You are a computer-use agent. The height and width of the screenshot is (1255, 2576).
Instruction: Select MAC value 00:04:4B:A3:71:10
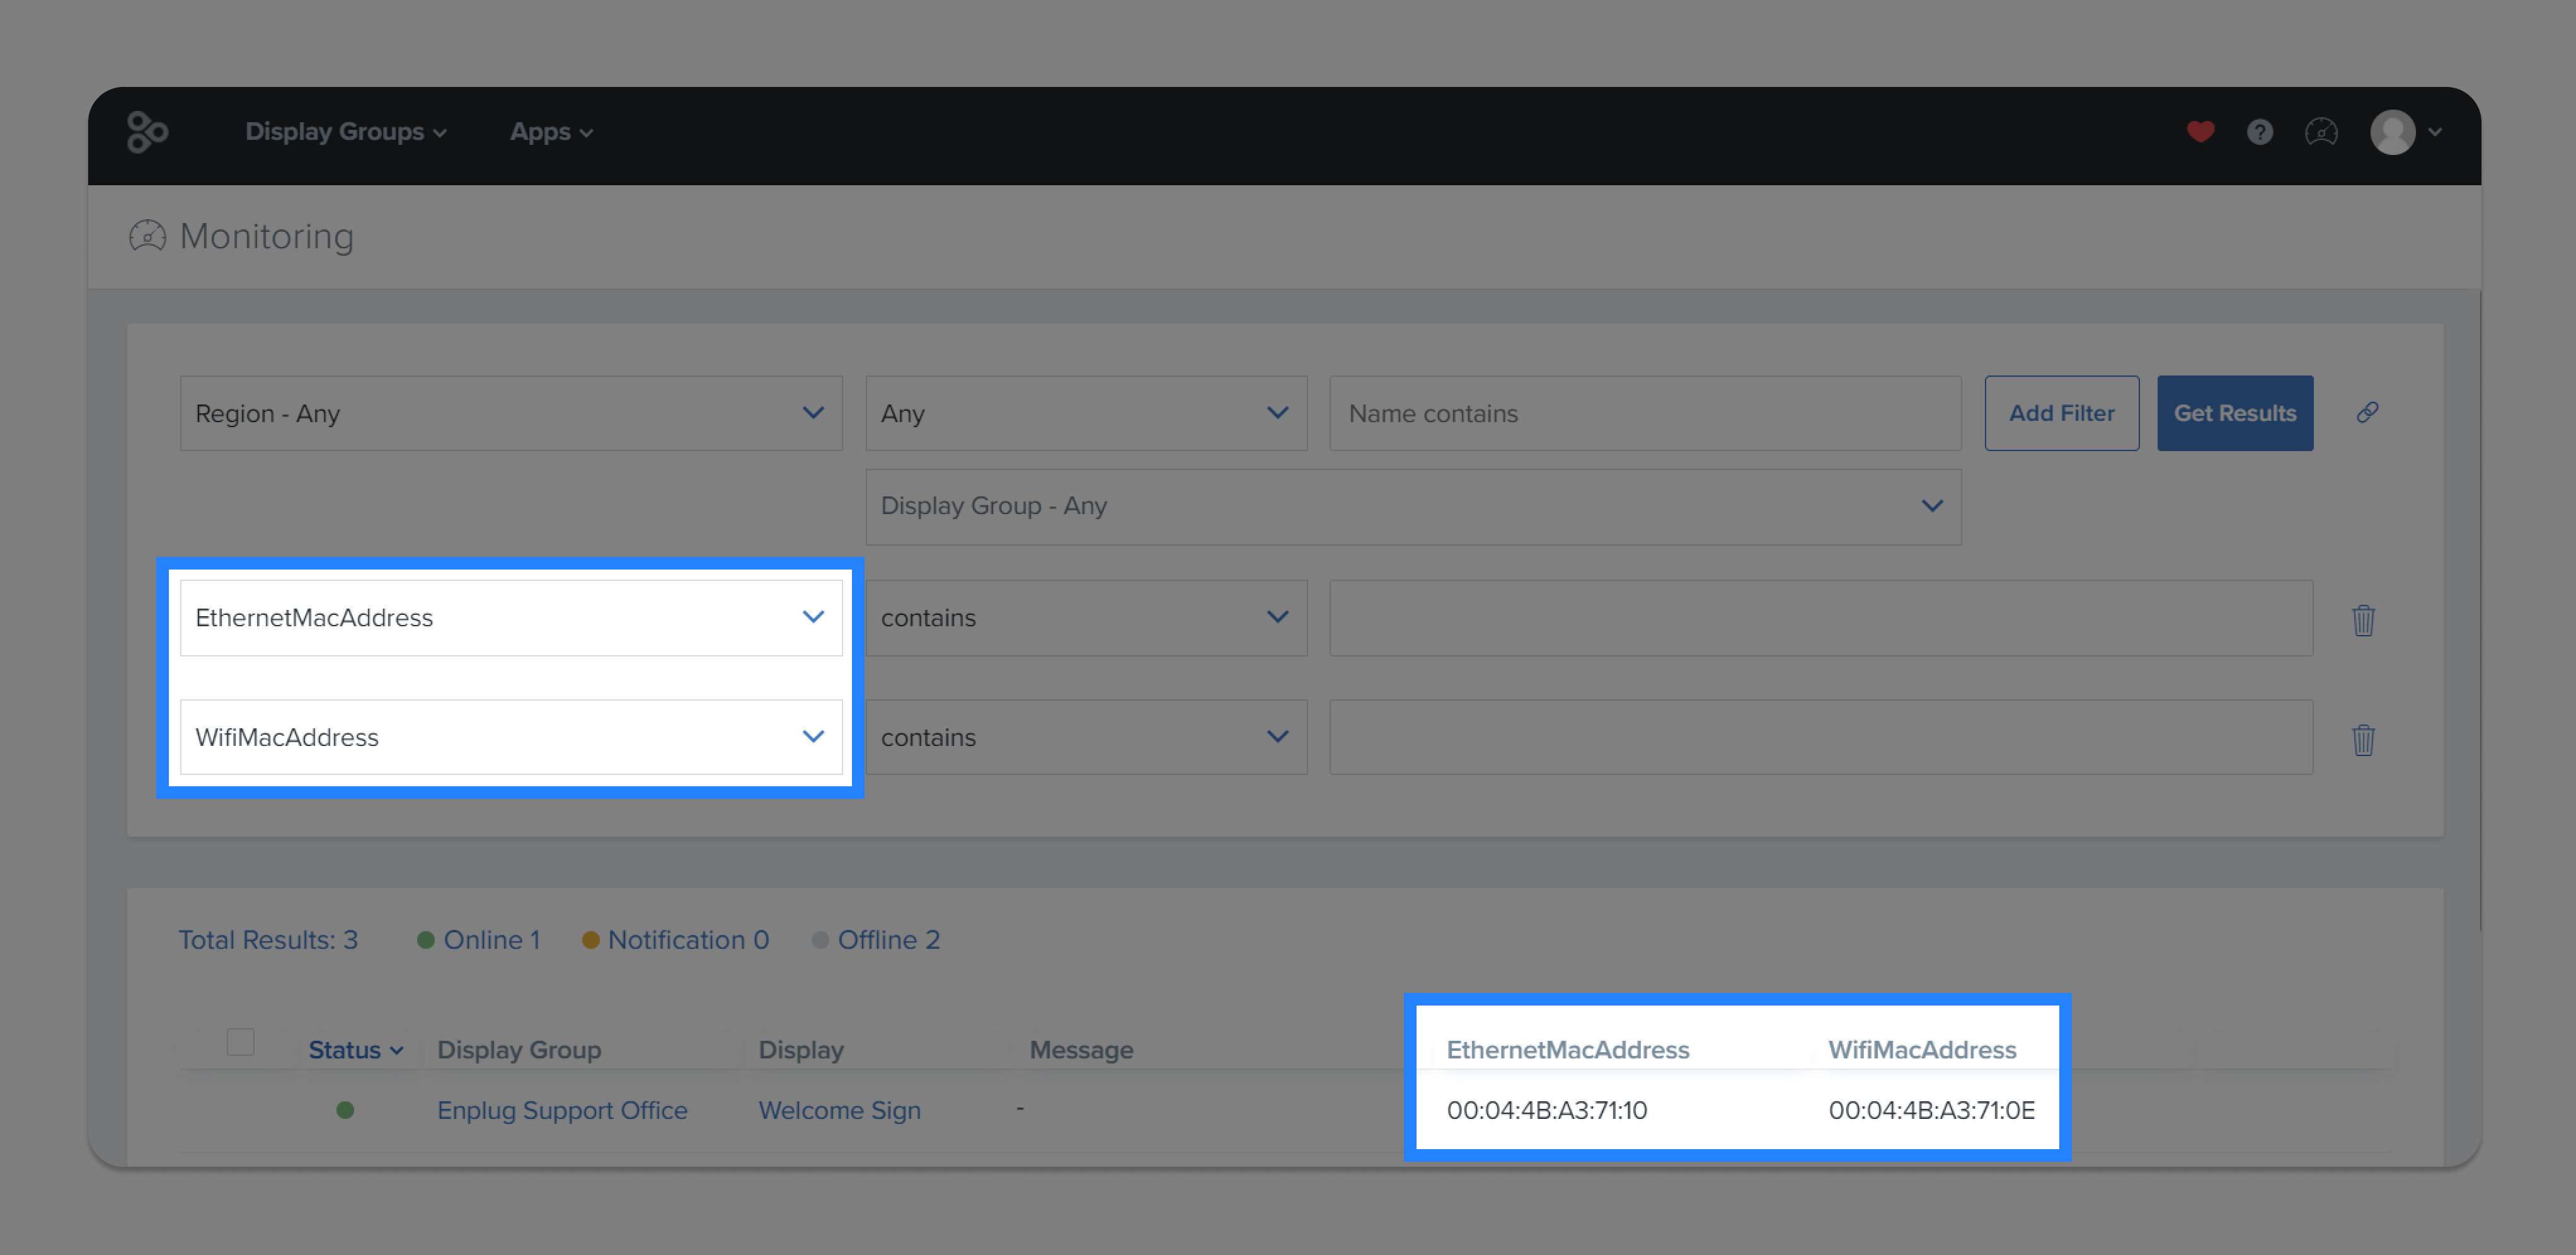tap(1546, 1110)
